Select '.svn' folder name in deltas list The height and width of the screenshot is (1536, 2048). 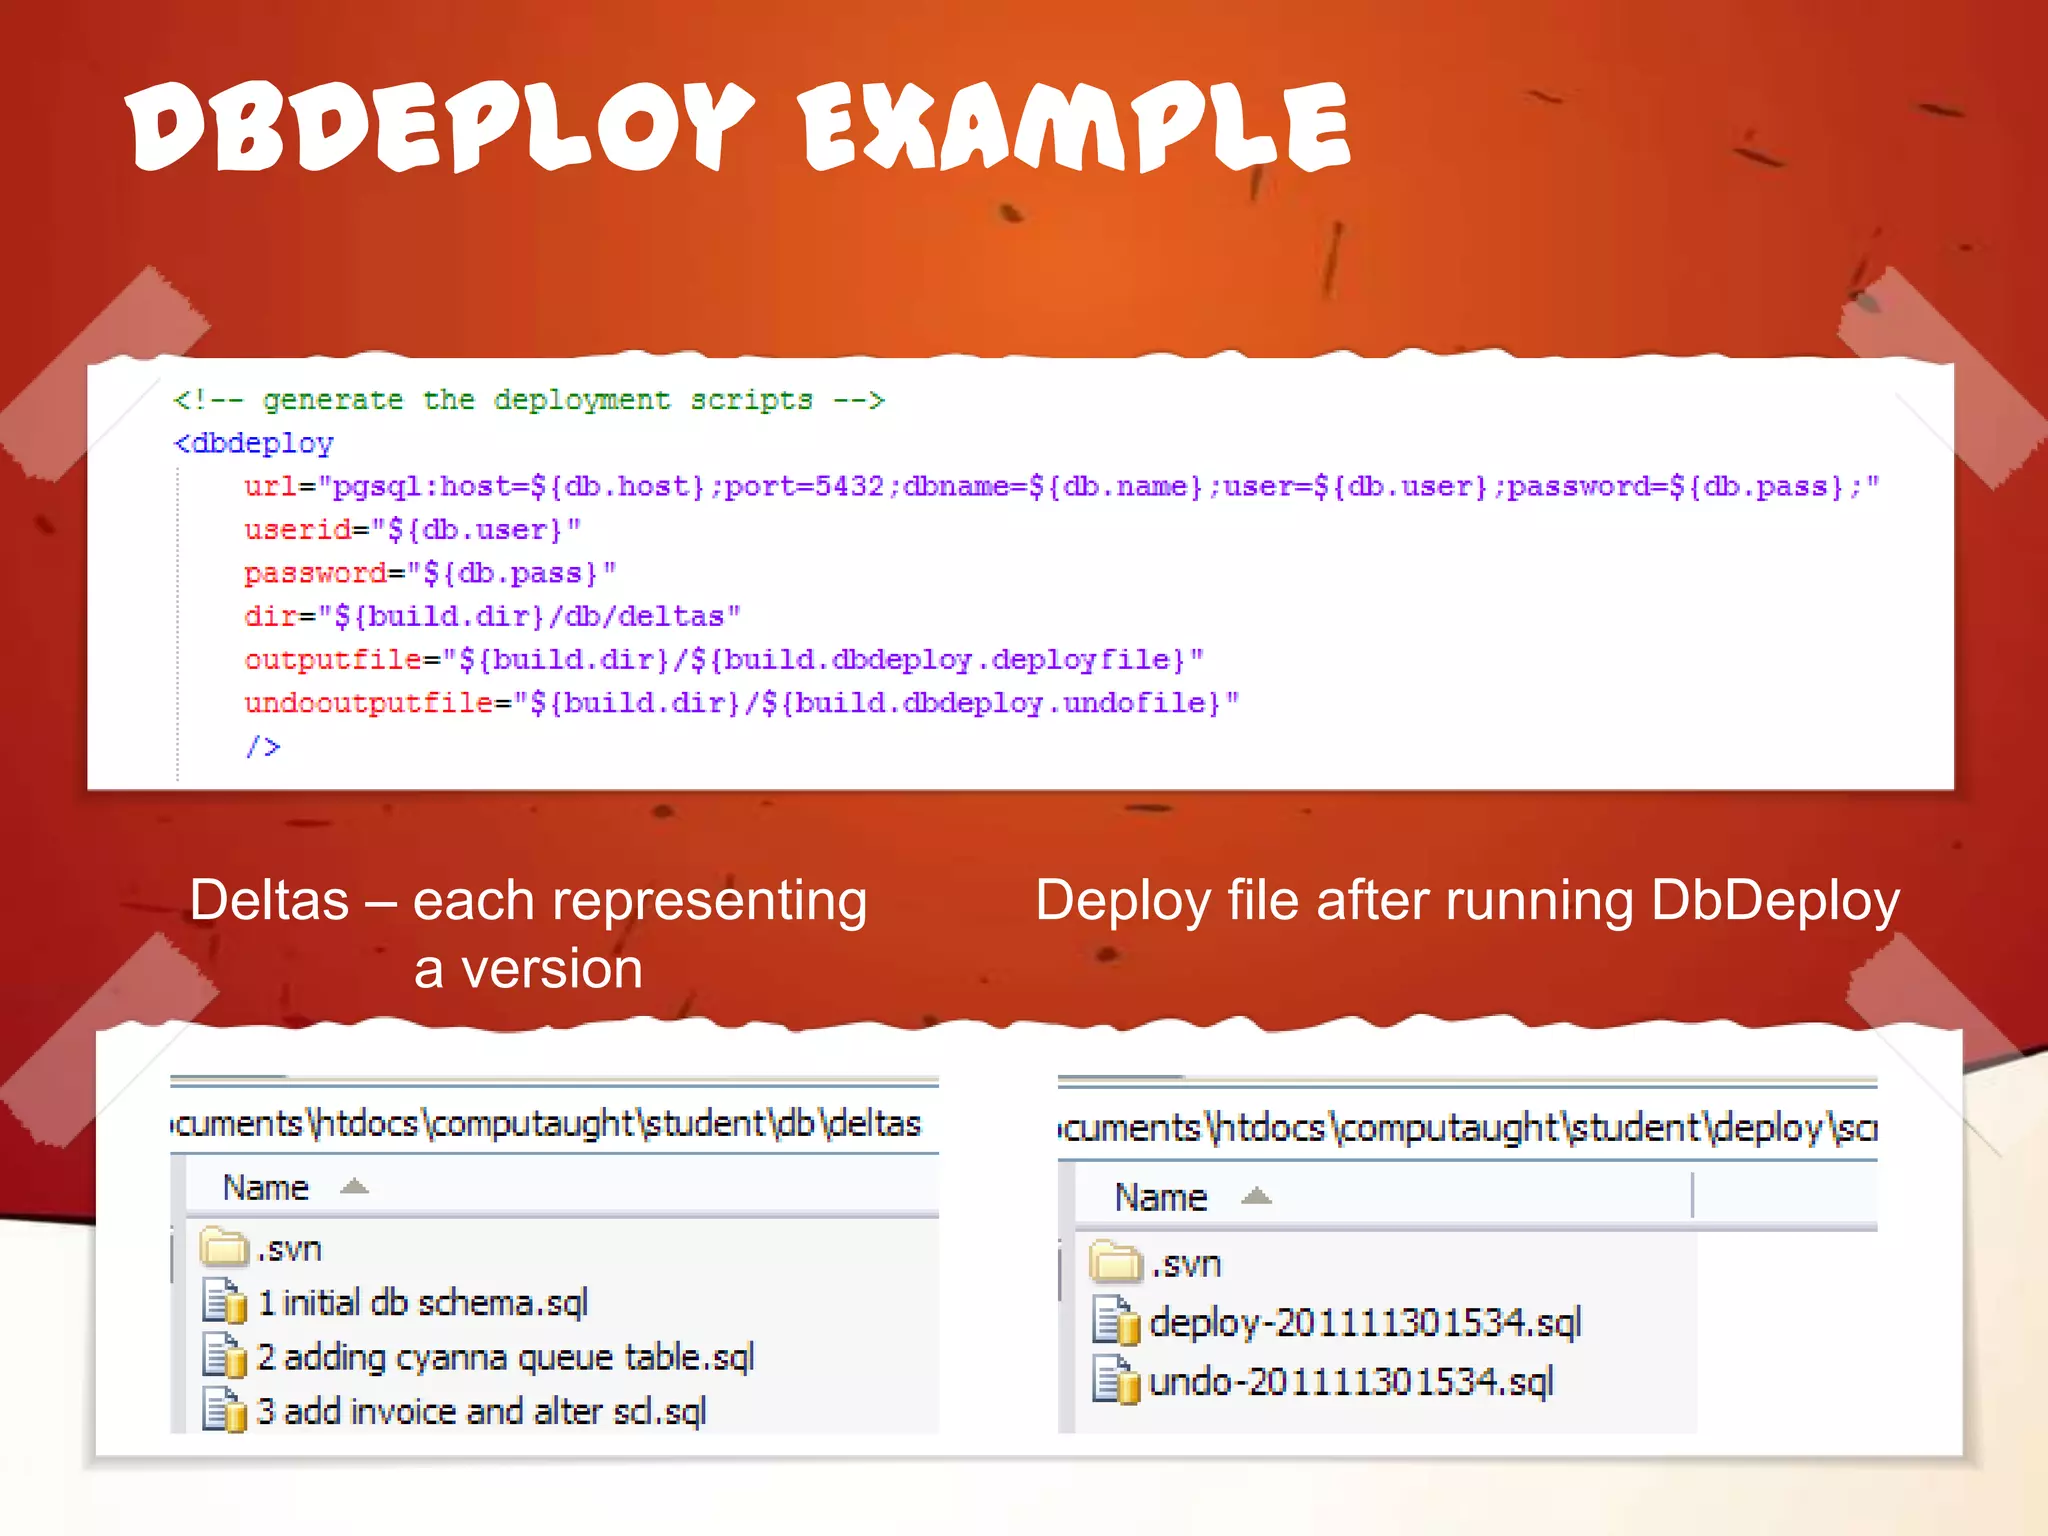289,1248
